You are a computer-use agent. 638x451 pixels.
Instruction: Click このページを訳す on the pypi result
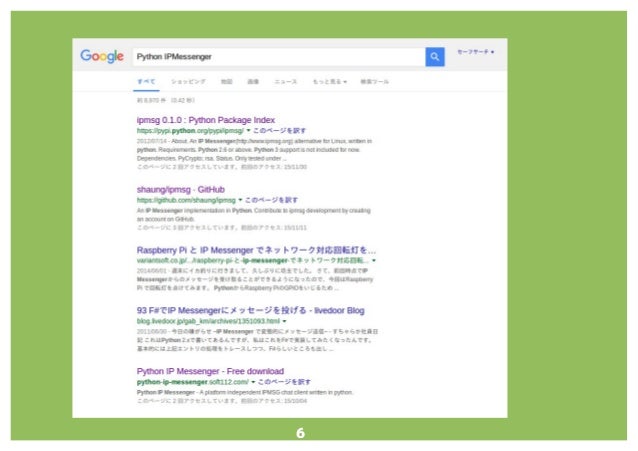(280, 131)
